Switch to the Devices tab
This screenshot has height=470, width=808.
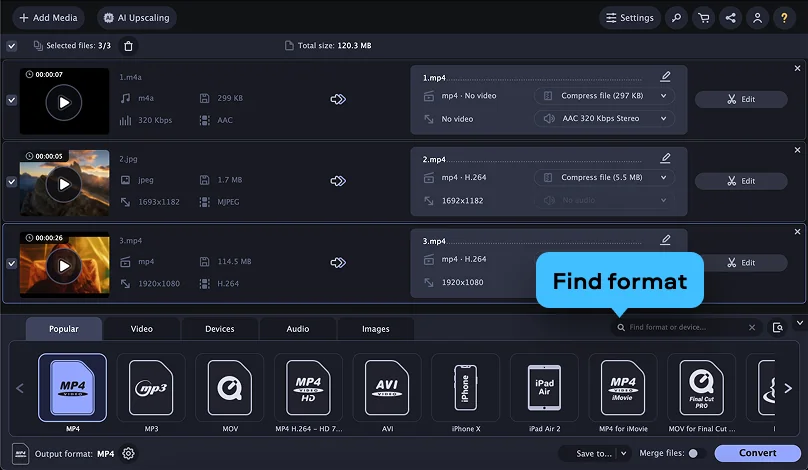tap(220, 329)
